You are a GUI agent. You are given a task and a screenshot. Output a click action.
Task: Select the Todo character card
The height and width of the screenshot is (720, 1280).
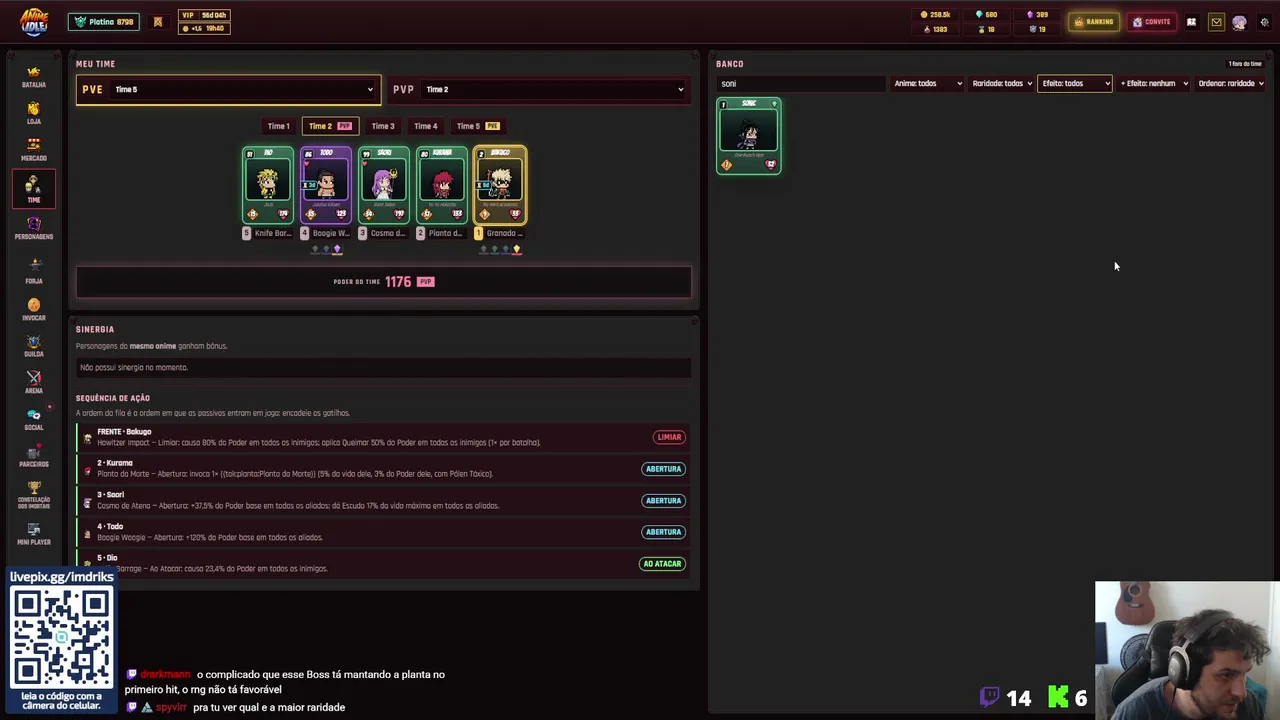click(x=326, y=185)
